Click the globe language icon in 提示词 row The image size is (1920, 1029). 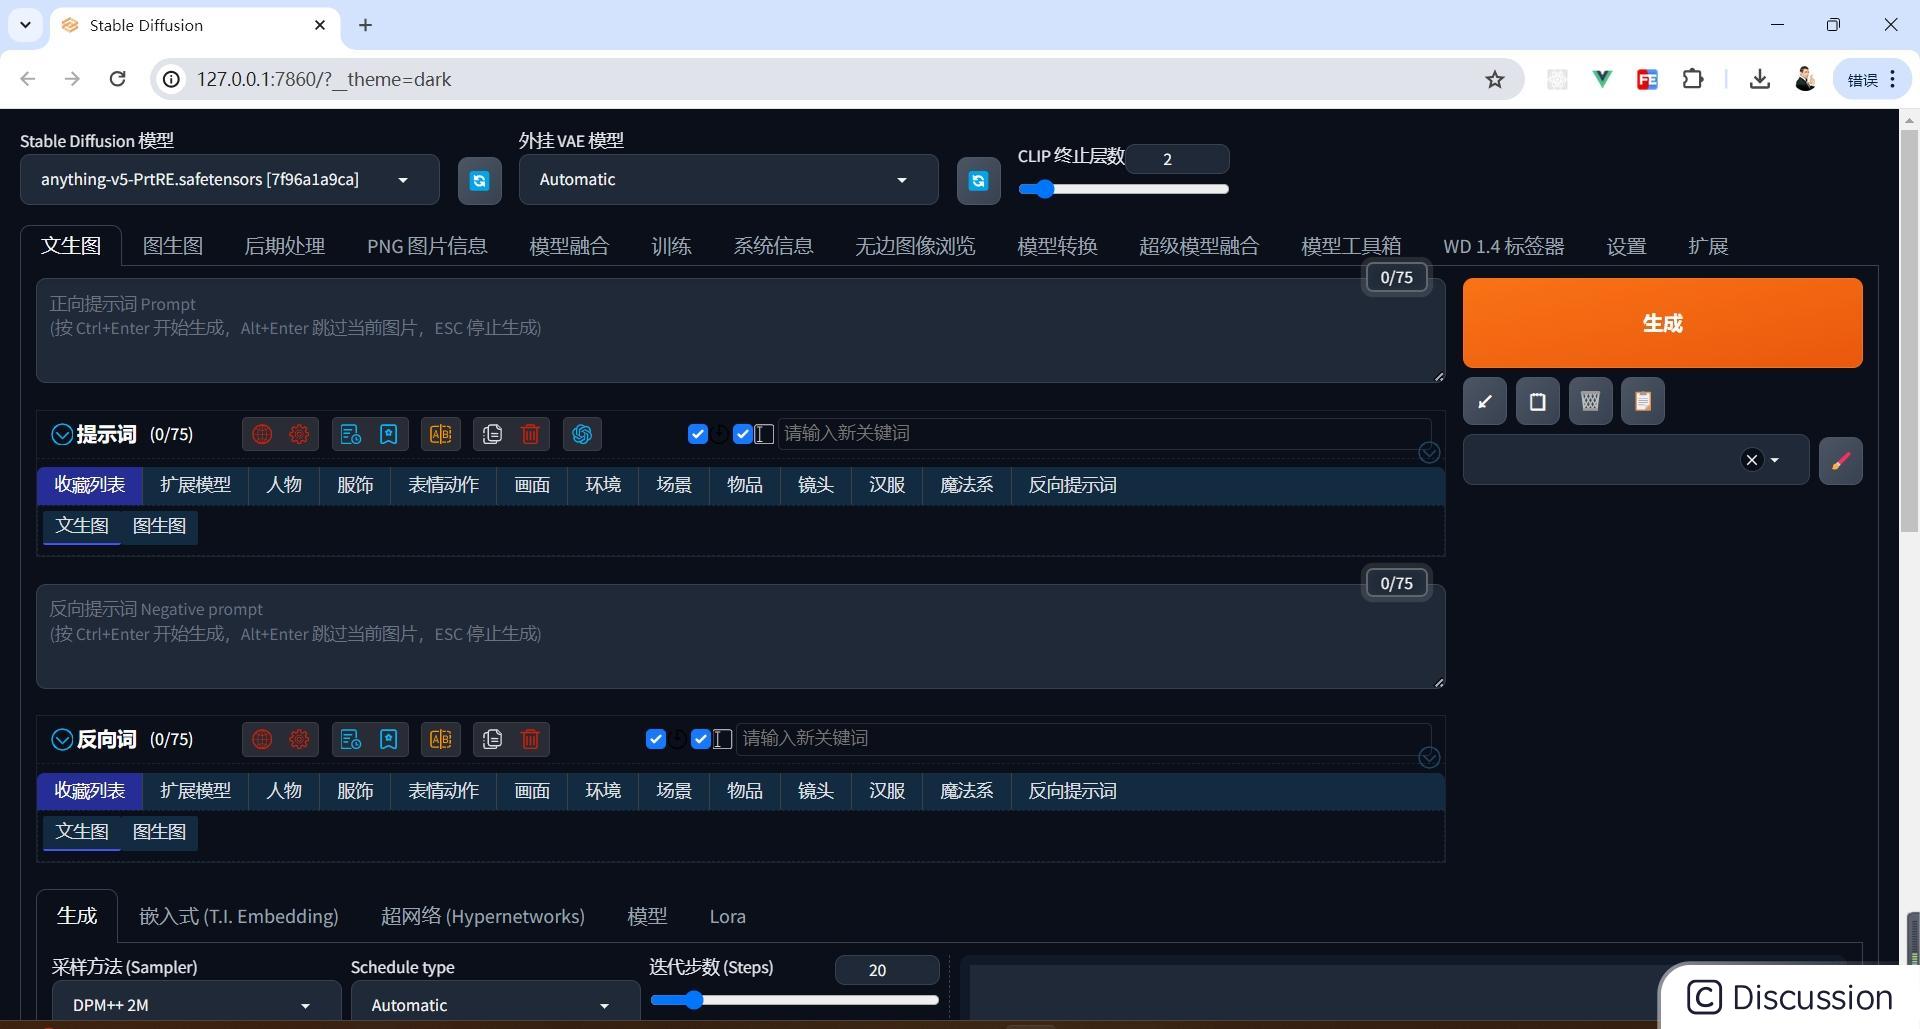point(262,434)
